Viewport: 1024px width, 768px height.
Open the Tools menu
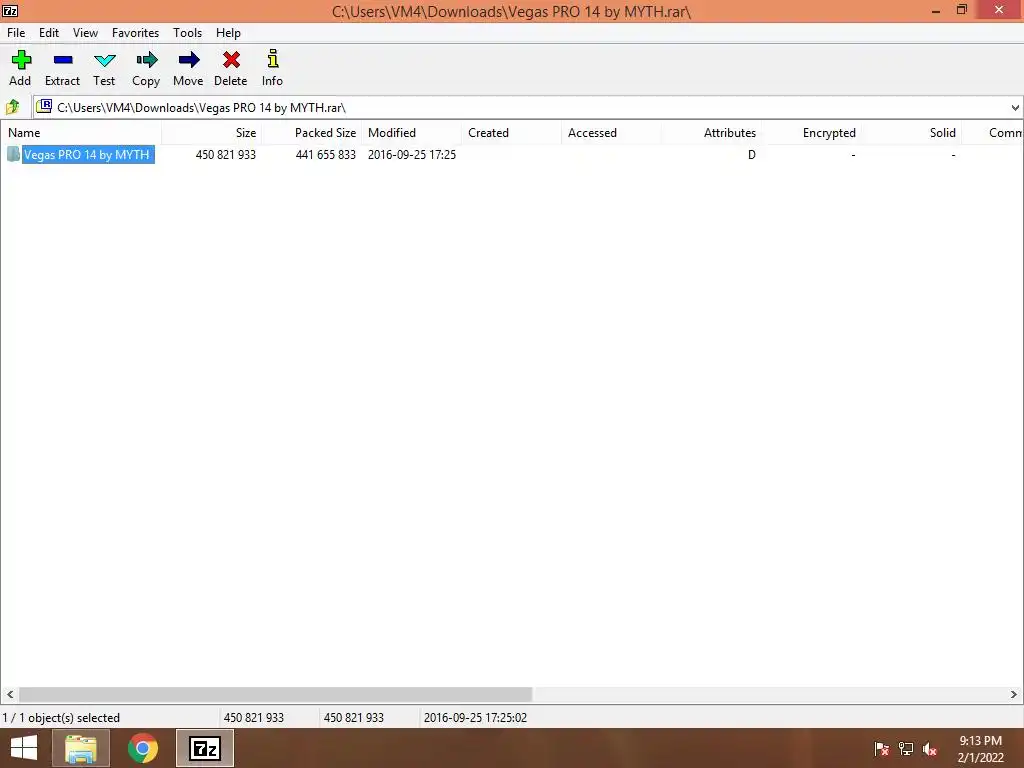point(187,33)
